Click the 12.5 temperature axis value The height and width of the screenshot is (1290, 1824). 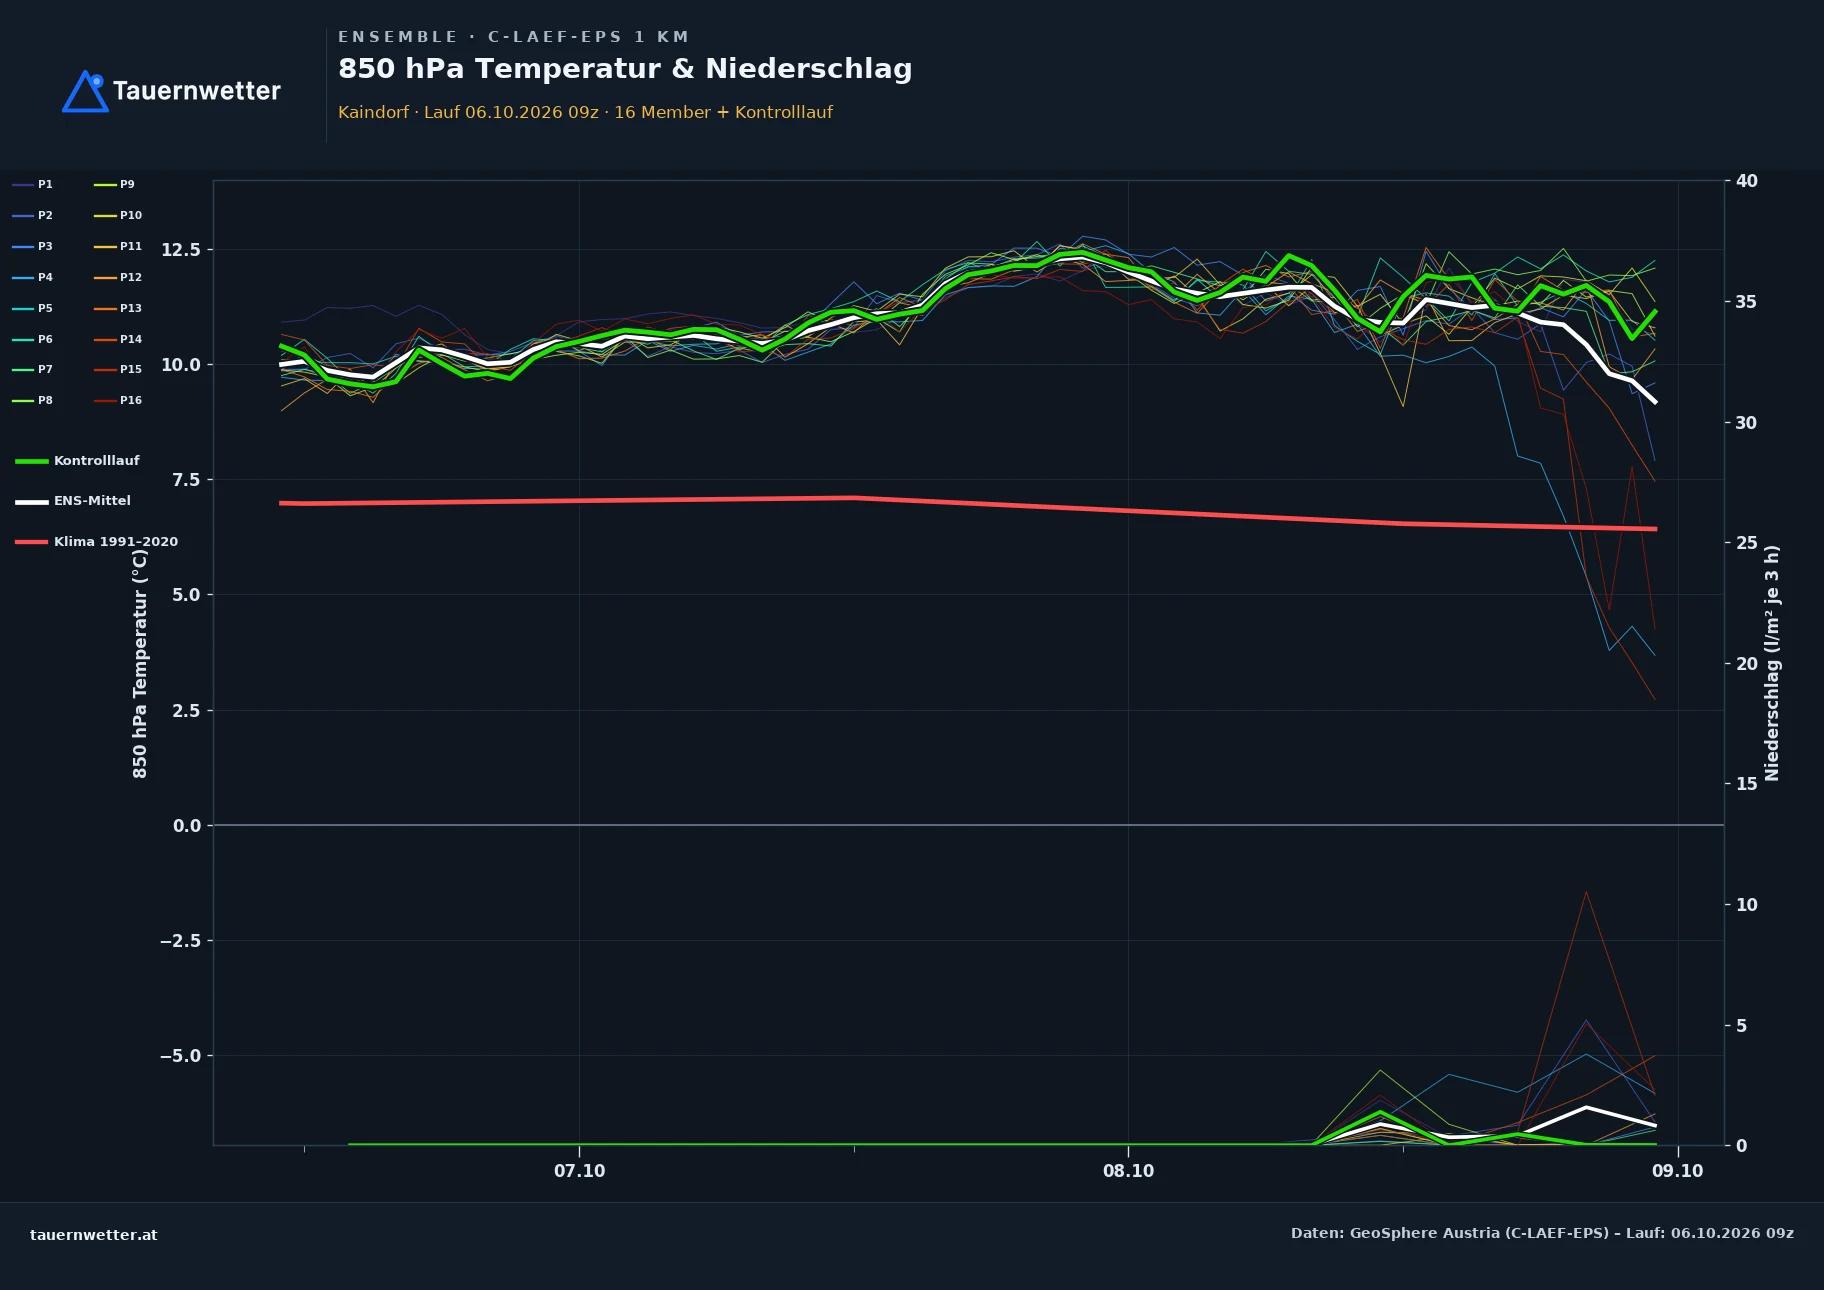coord(181,250)
